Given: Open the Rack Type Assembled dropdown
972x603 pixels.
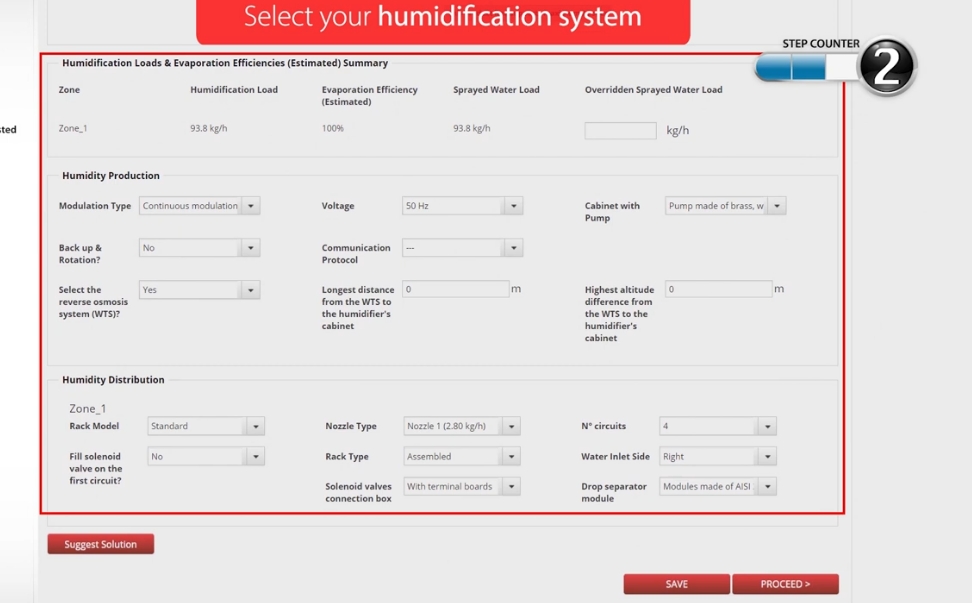Looking at the screenshot, I should (x=462, y=457).
